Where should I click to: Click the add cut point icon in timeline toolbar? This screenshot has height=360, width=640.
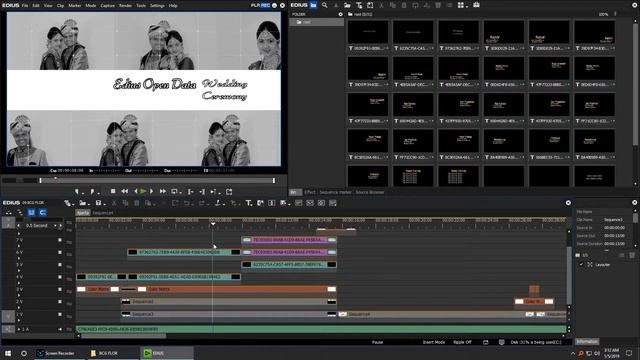[x=218, y=203]
